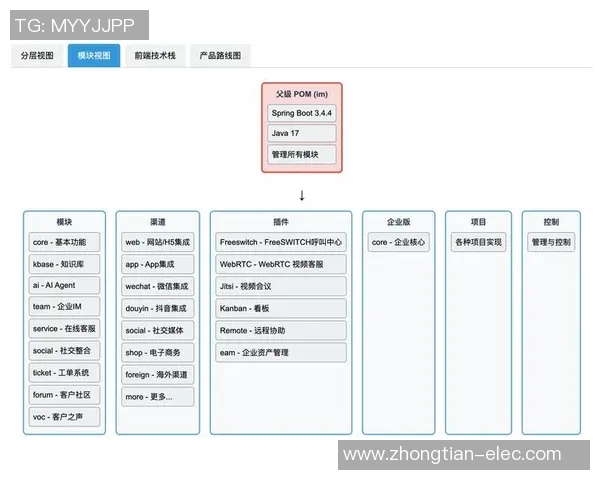
Task: Select foreign - 海外渠道 item
Action: (158, 375)
